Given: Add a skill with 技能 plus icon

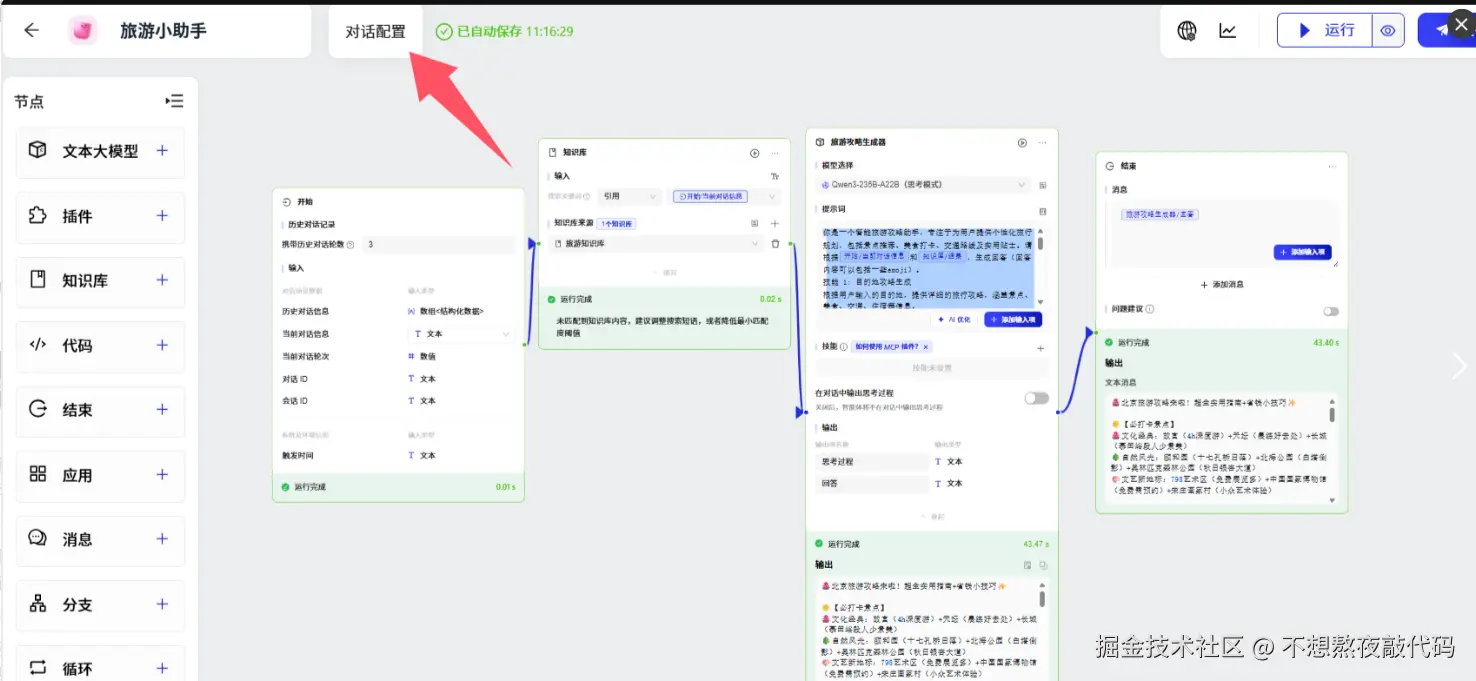Looking at the screenshot, I should tap(1040, 348).
